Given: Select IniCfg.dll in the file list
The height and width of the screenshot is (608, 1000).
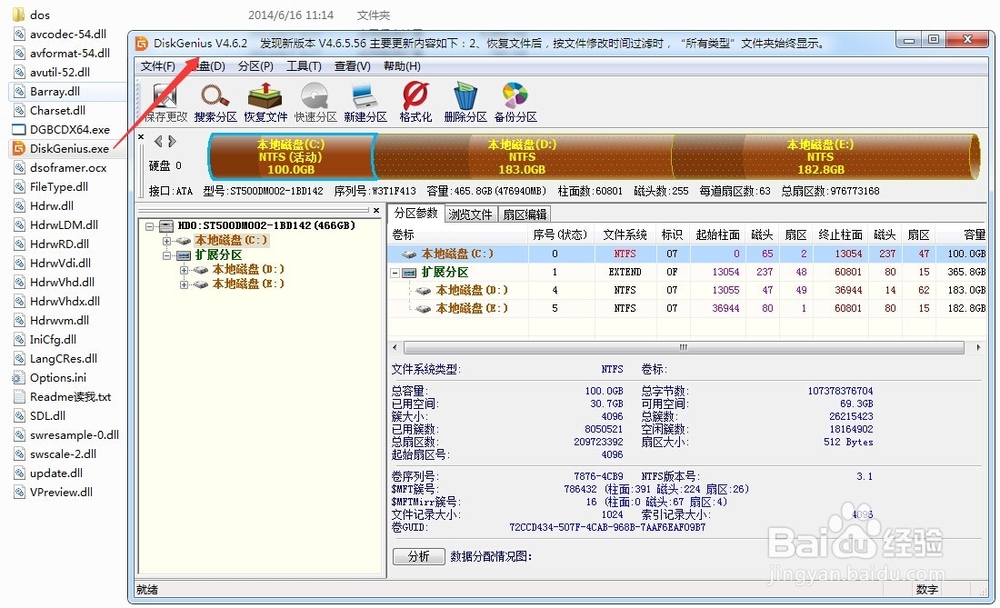Looking at the screenshot, I should 53,339.
